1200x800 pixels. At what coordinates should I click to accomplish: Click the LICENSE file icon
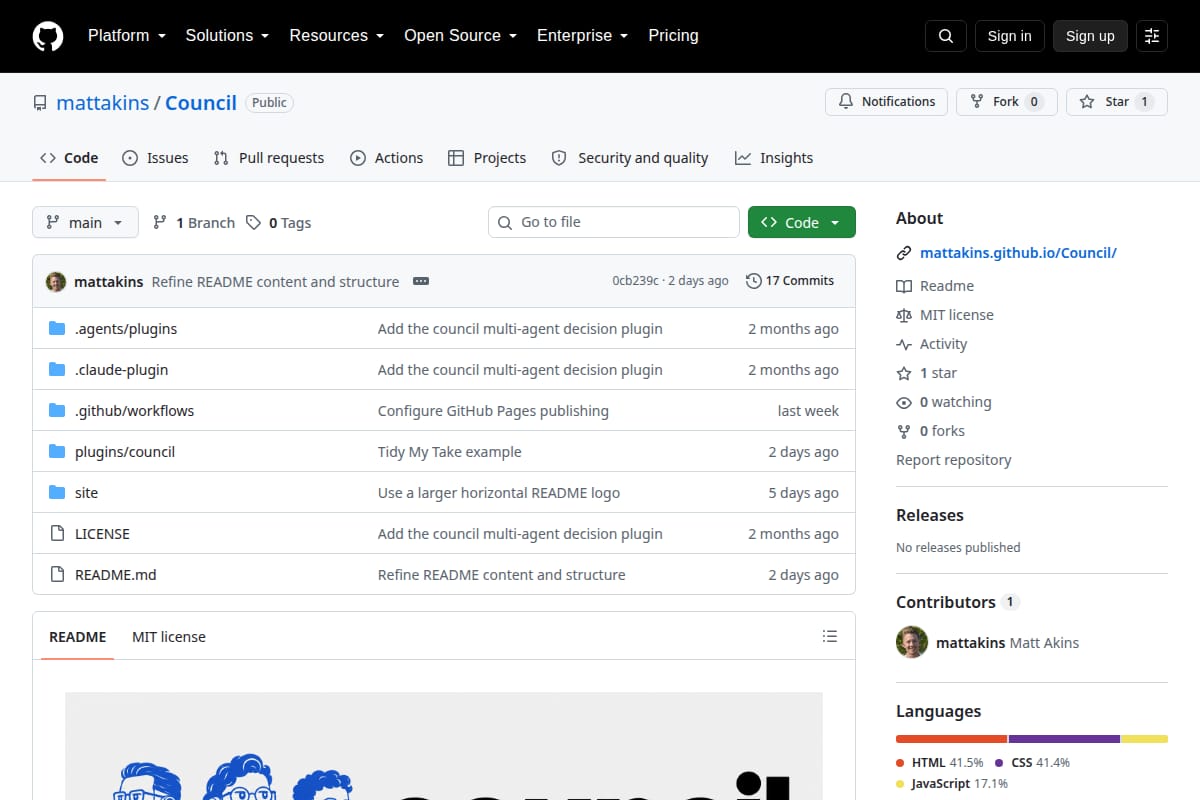(57, 534)
